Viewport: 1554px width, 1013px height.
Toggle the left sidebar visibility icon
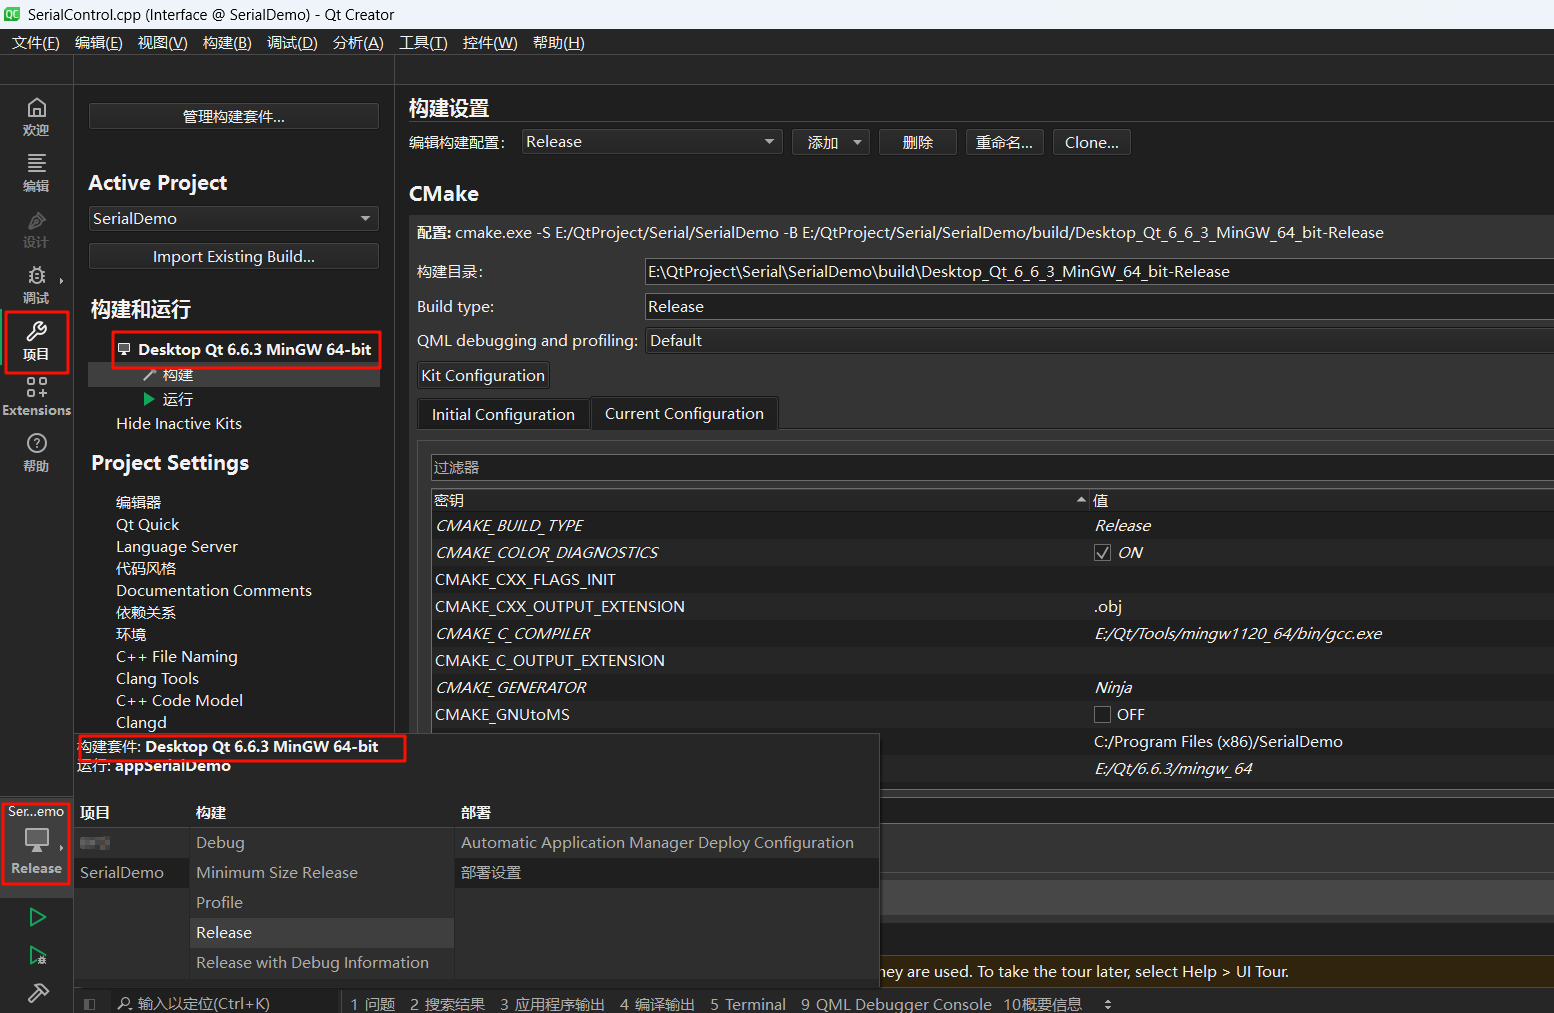pos(90,1004)
